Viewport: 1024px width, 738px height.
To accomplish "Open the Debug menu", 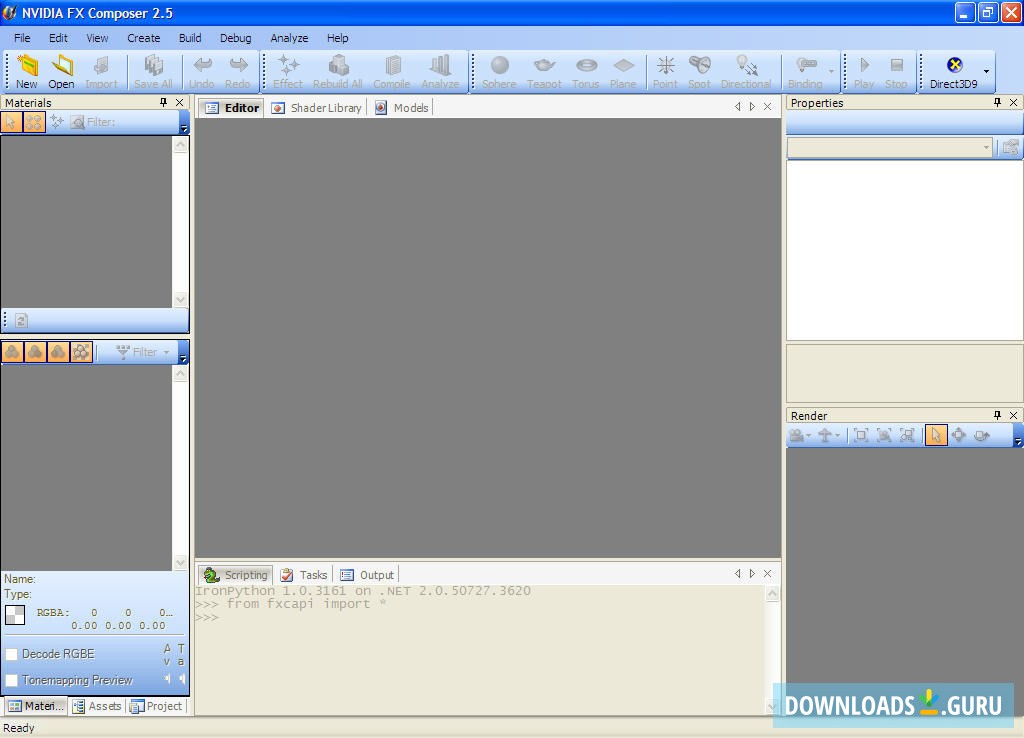I will (236, 38).
